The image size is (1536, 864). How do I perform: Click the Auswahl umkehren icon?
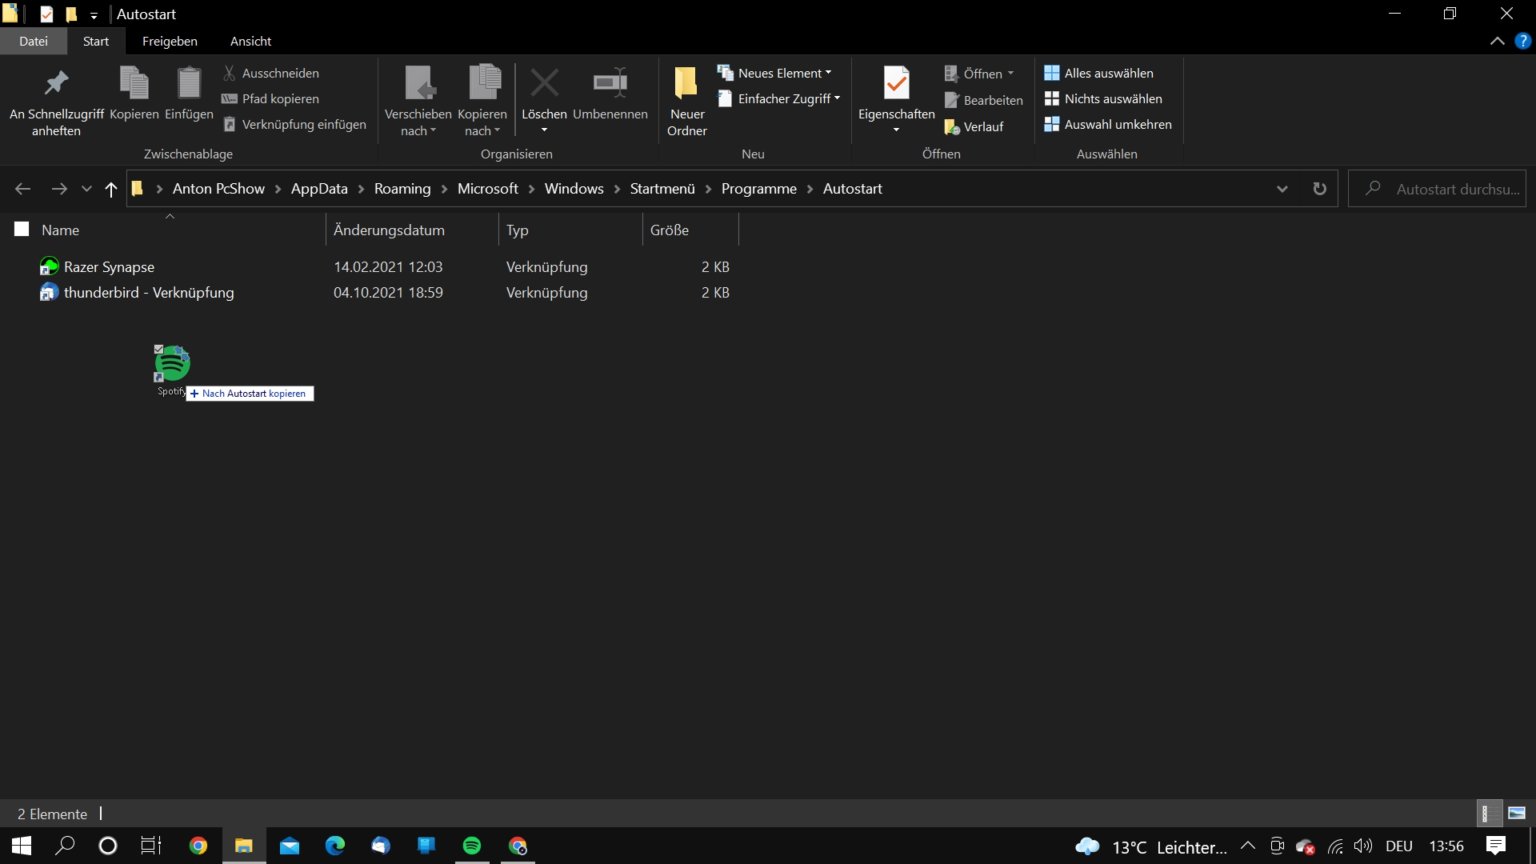pyautogui.click(x=1051, y=124)
